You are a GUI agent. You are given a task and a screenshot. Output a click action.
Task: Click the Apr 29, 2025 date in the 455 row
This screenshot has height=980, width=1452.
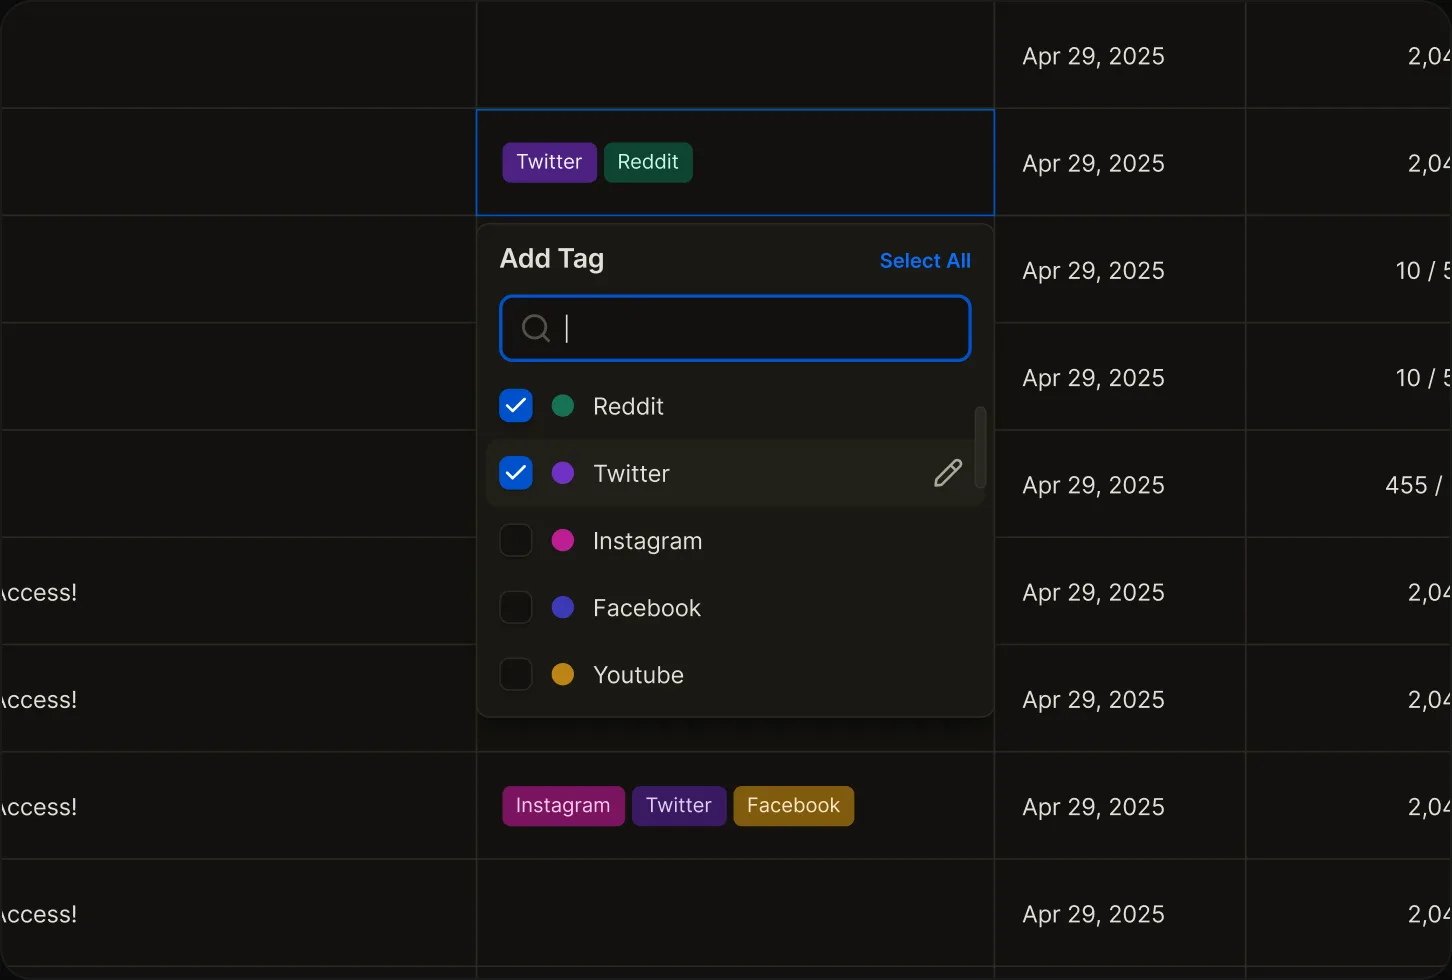[1093, 485]
